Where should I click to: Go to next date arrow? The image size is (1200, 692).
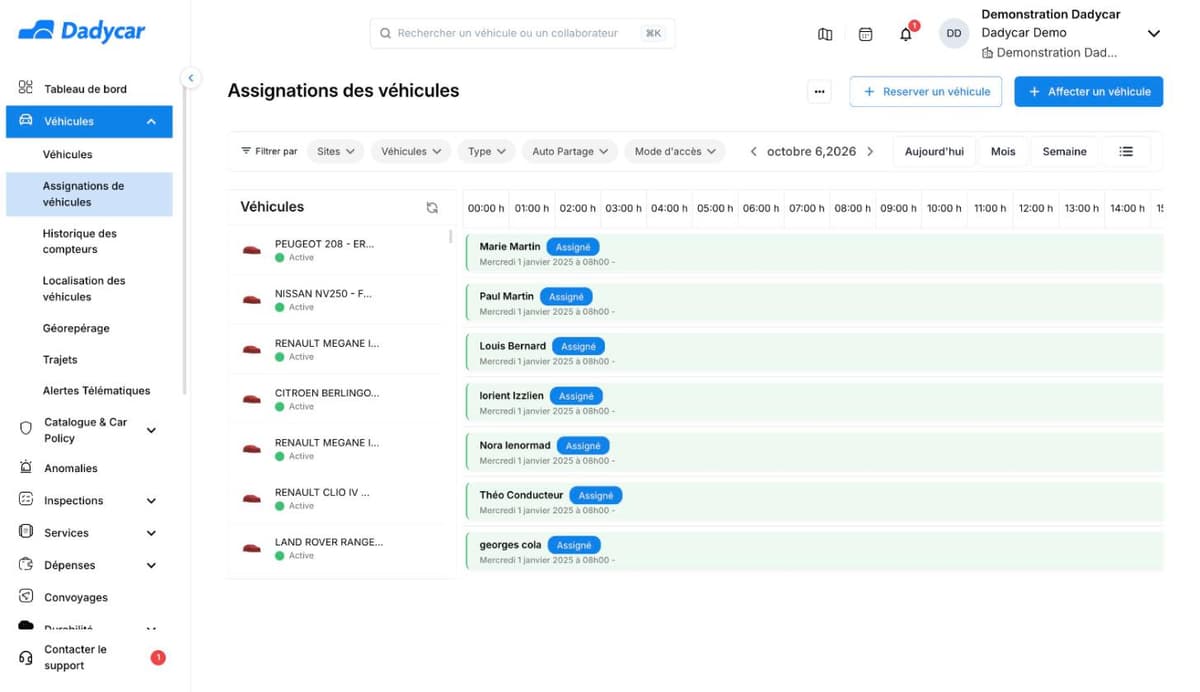870,152
